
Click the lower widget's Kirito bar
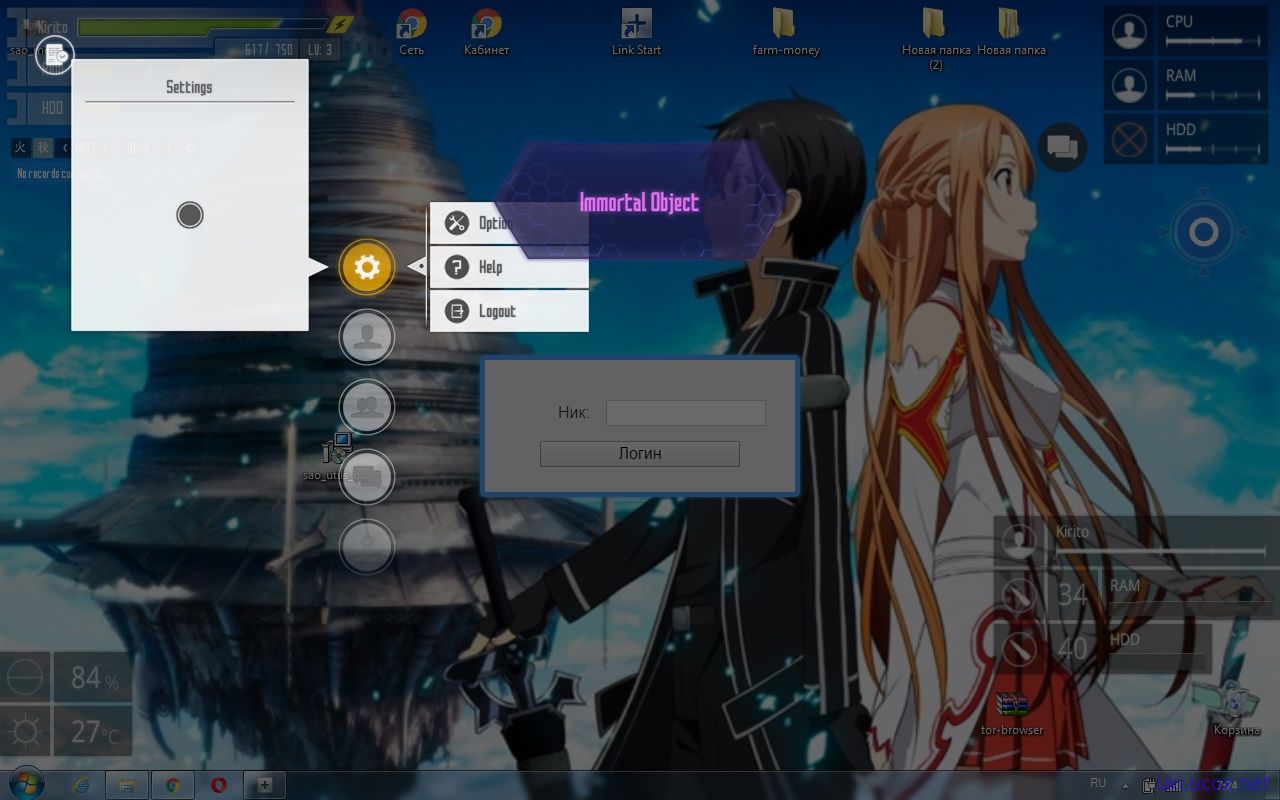click(1160, 550)
